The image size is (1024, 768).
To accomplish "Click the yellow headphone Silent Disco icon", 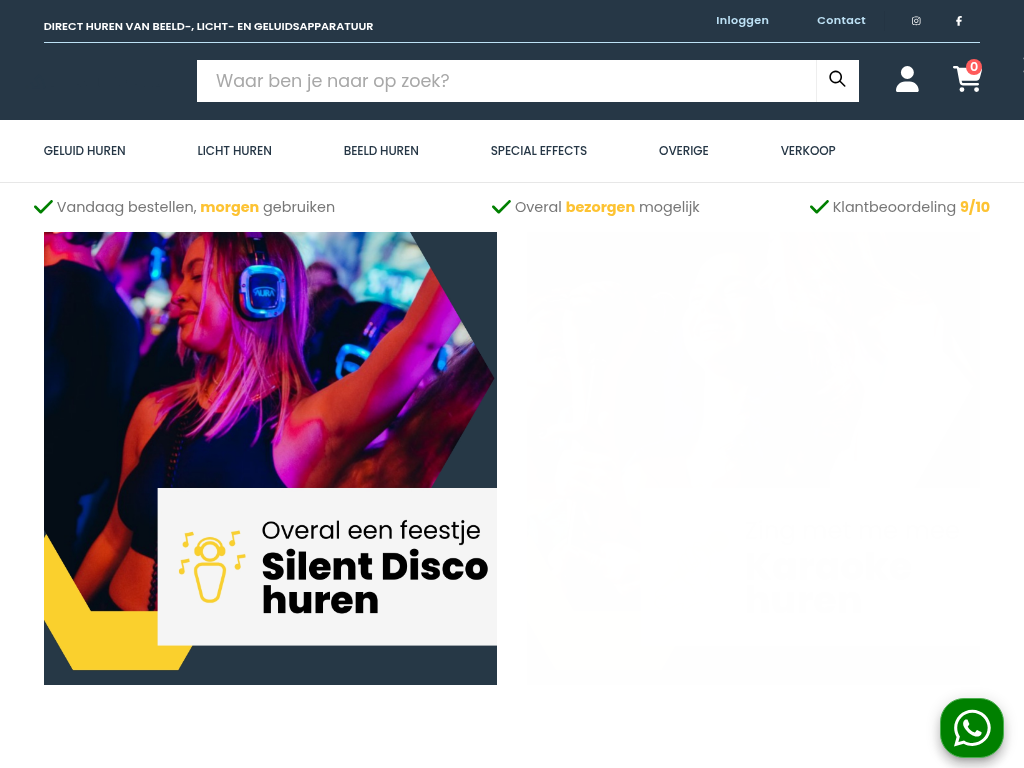I will coord(211,566).
